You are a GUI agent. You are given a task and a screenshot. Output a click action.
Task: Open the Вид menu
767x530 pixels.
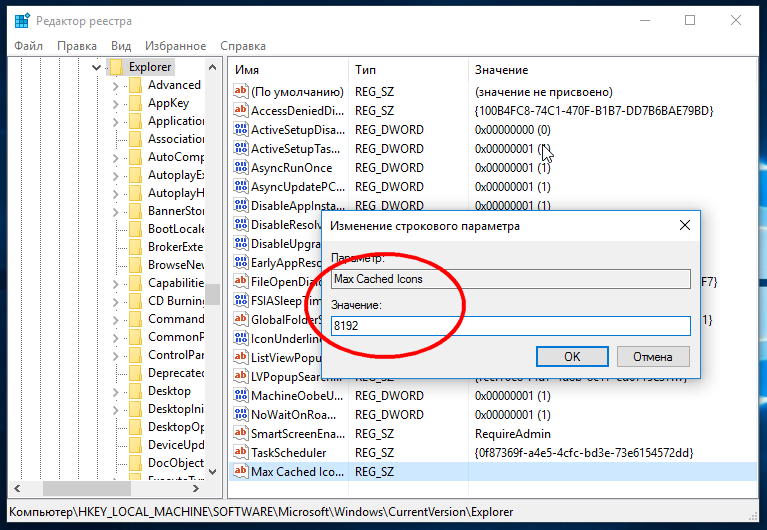[x=121, y=46]
